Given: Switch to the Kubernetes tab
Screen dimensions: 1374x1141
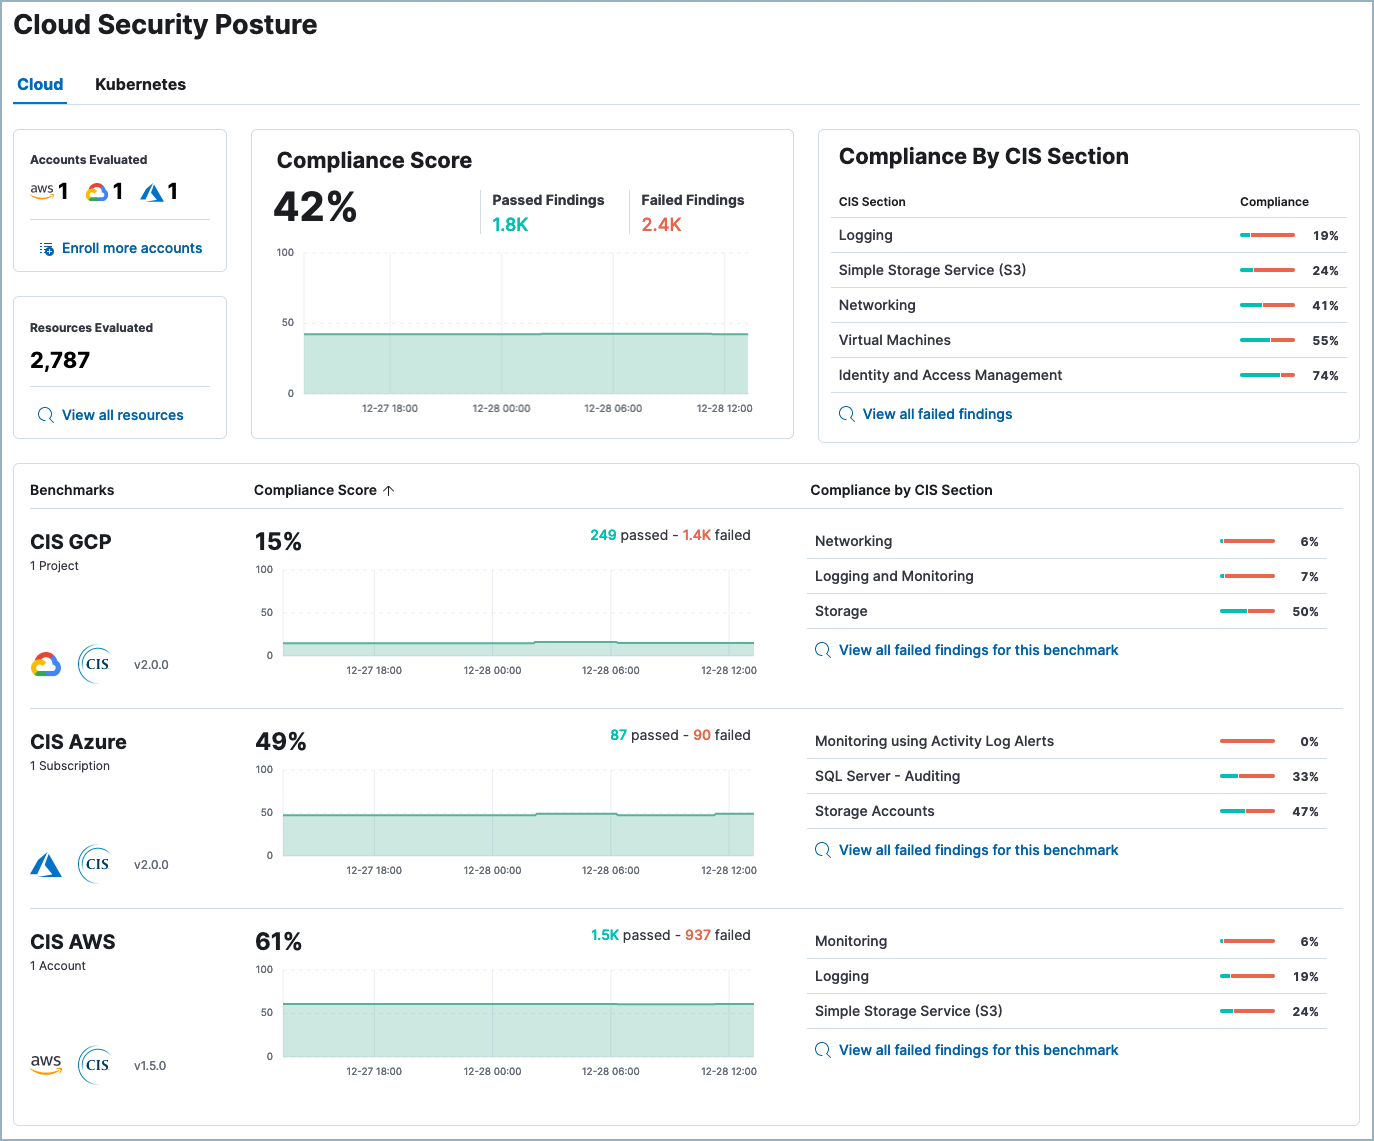Looking at the screenshot, I should tap(140, 84).
